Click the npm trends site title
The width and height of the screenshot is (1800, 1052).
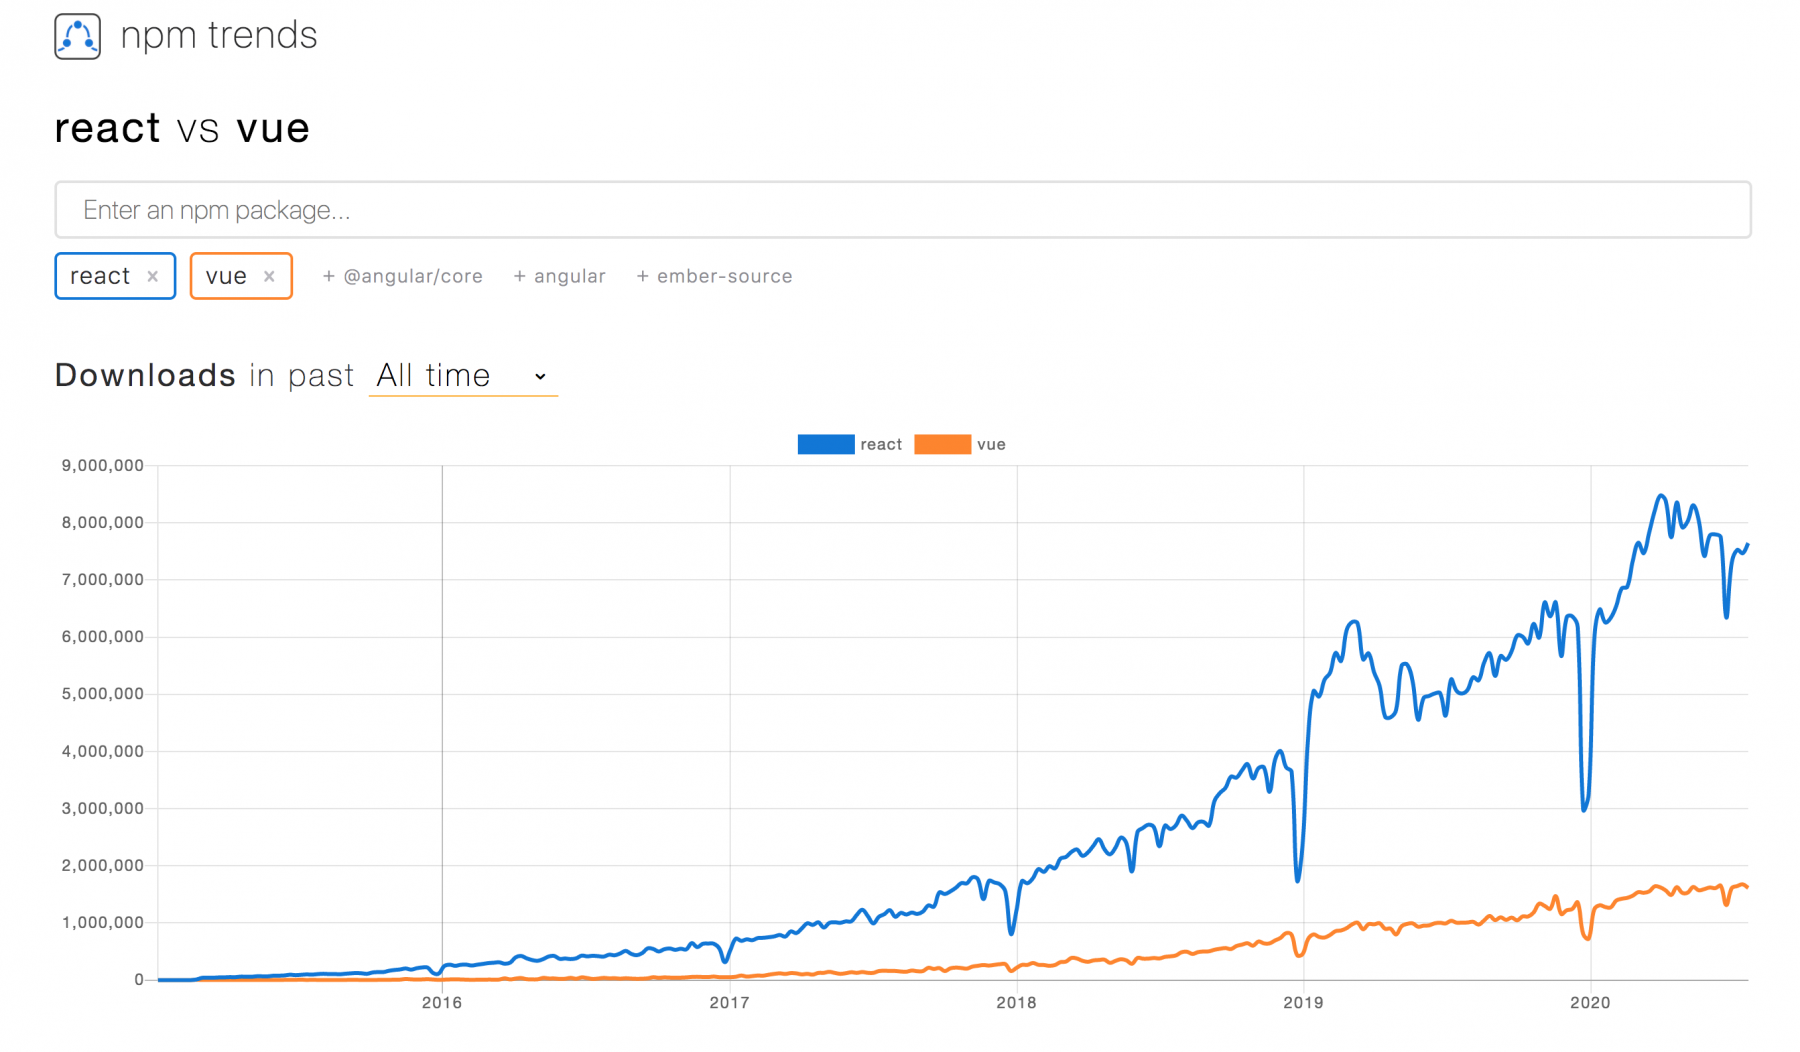point(218,36)
